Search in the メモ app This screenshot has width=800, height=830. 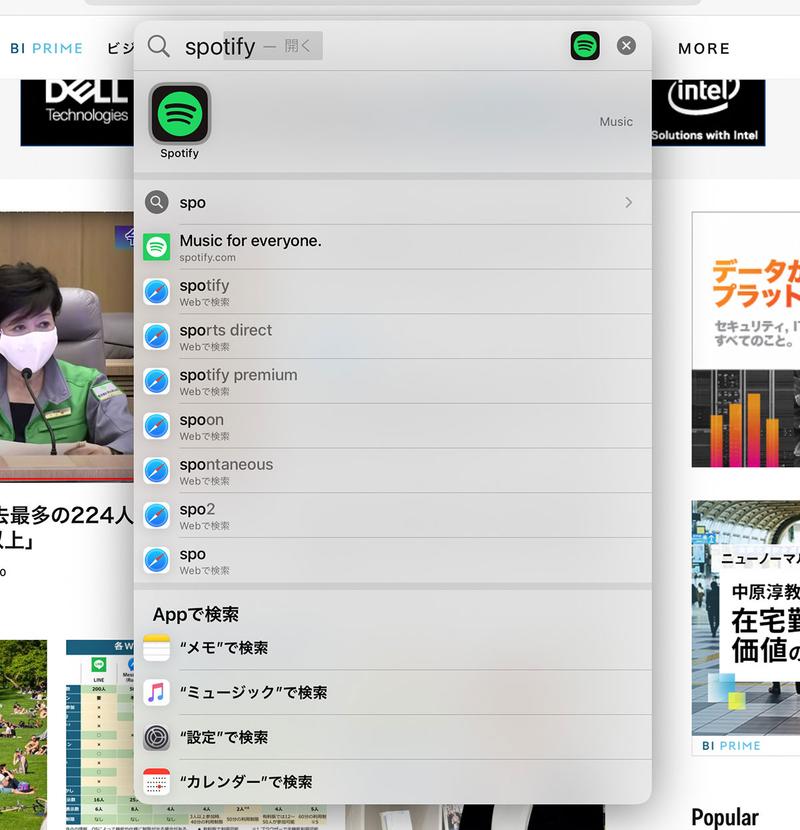(392, 648)
